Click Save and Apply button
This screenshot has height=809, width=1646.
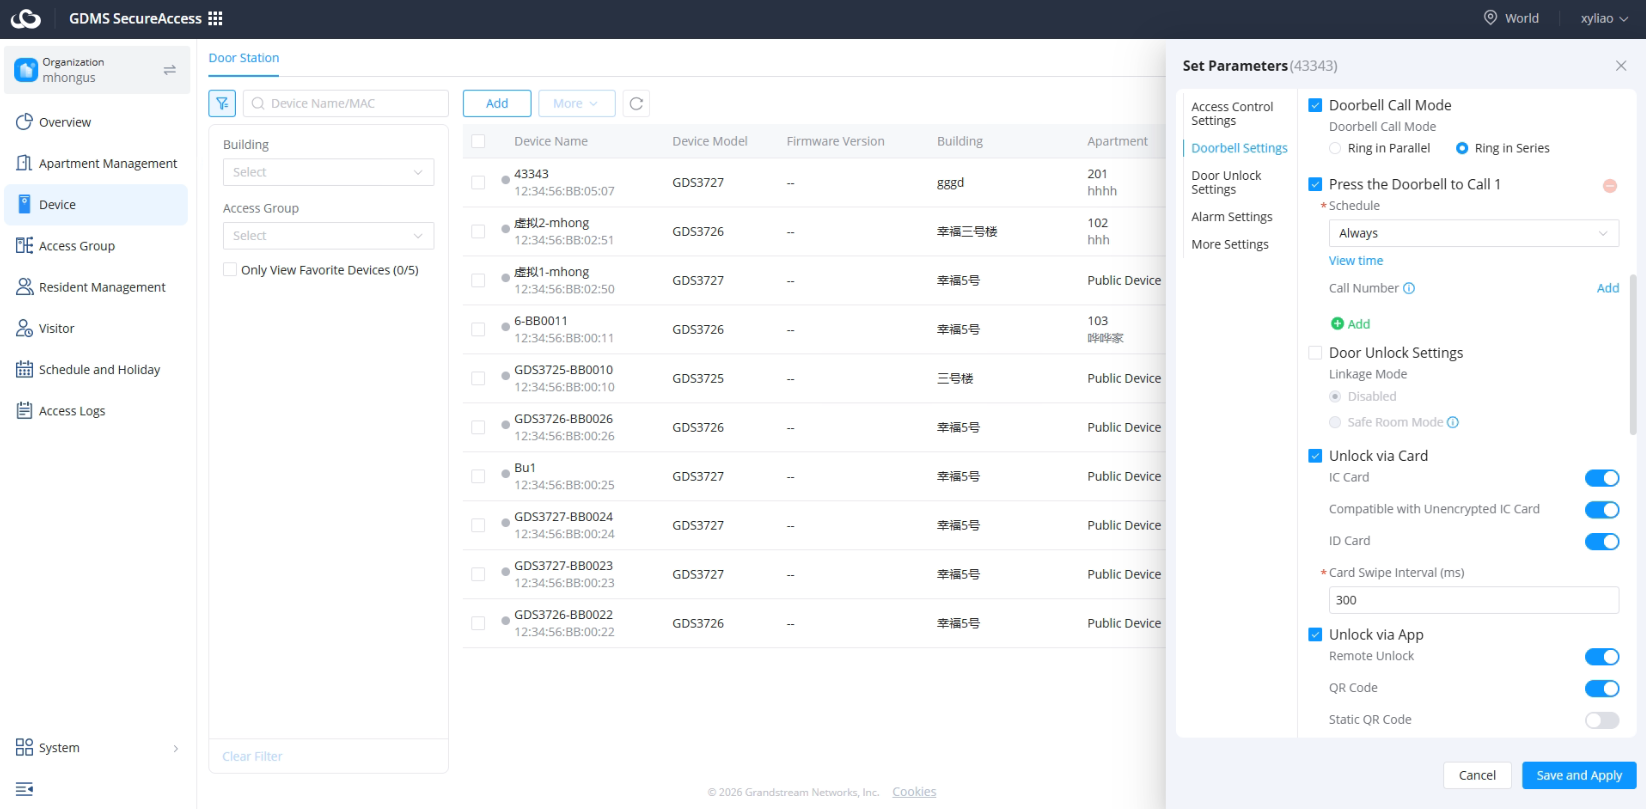pyautogui.click(x=1579, y=775)
